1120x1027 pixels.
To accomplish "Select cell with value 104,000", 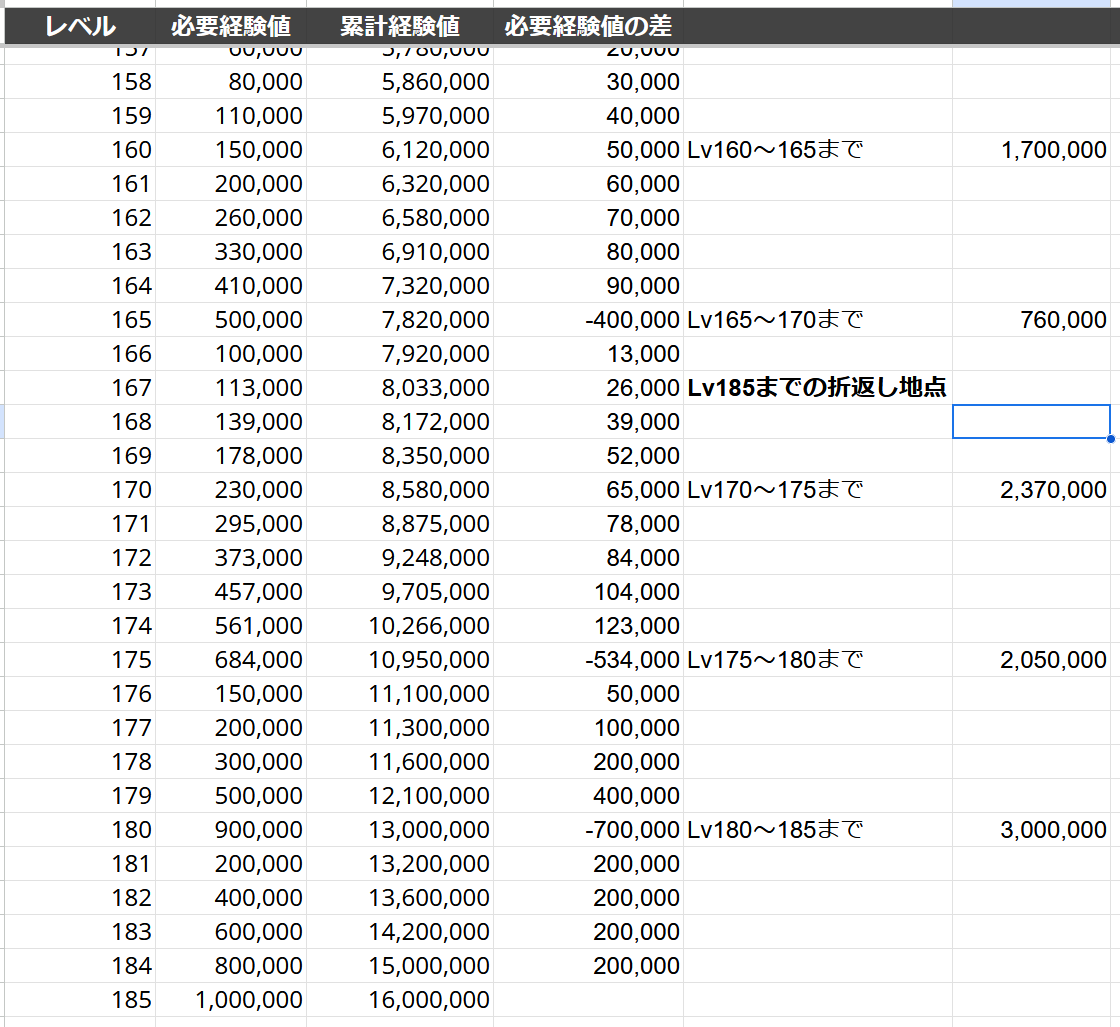I will coord(588,591).
